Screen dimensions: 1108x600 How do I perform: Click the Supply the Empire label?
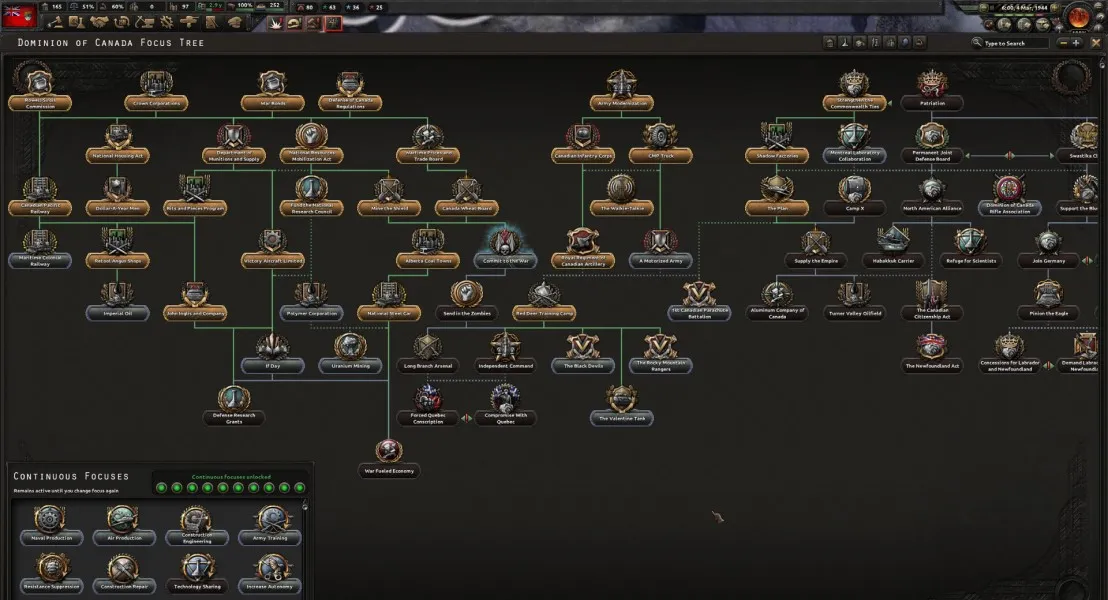coord(815,261)
